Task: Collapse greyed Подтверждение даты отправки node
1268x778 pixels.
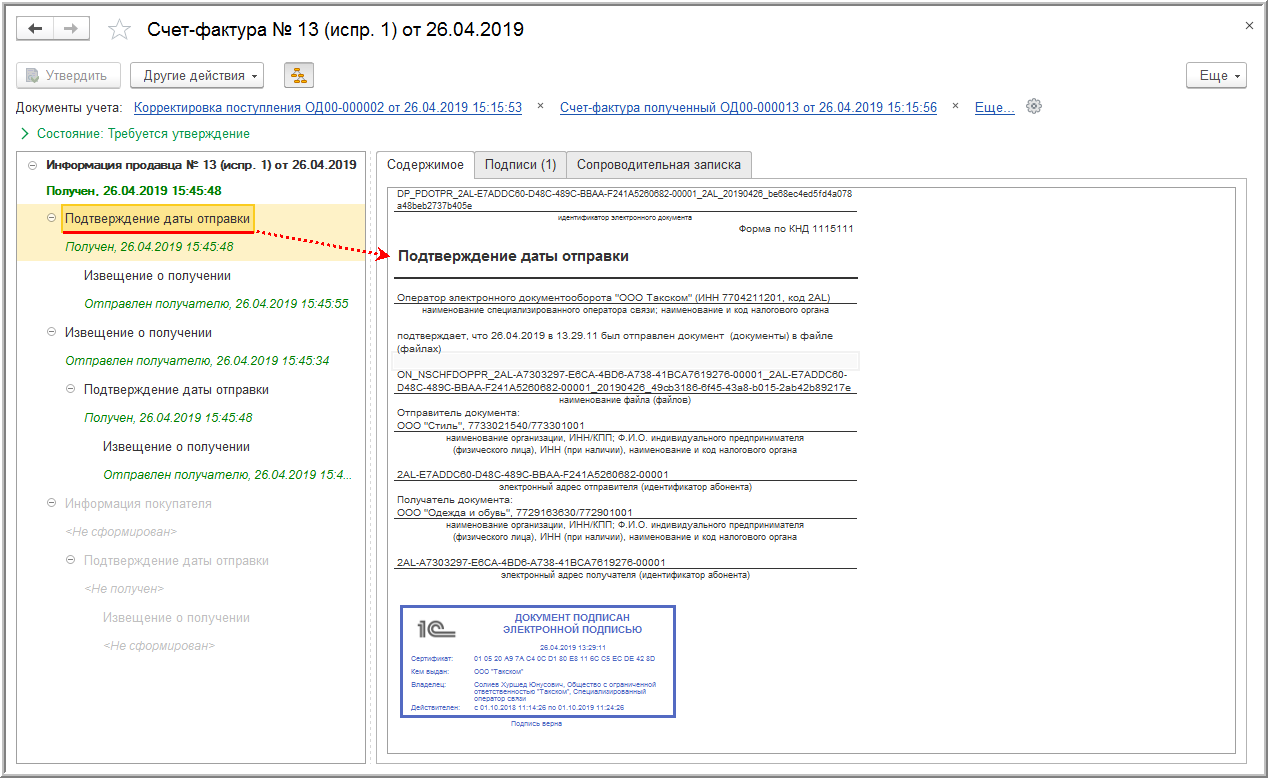Action: (x=71, y=560)
